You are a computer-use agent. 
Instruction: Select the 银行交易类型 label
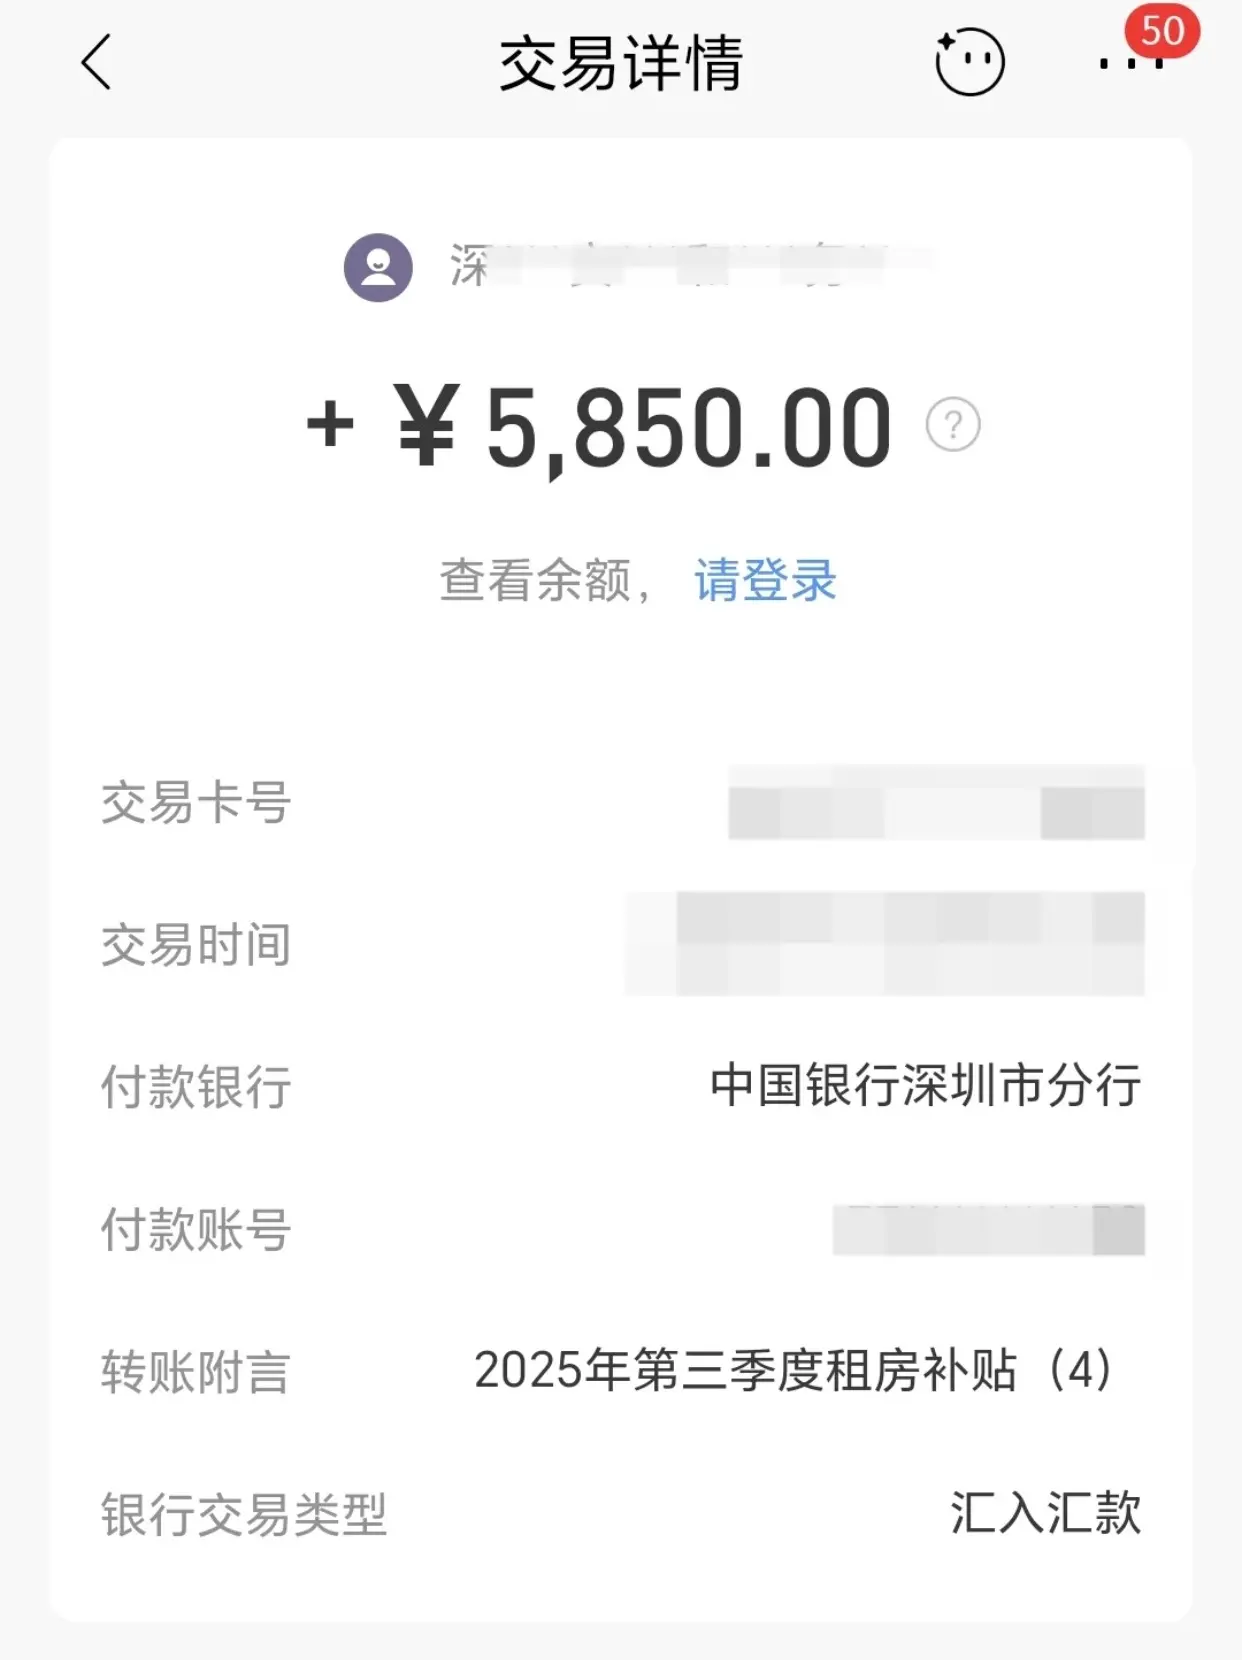pyautogui.click(x=244, y=1514)
